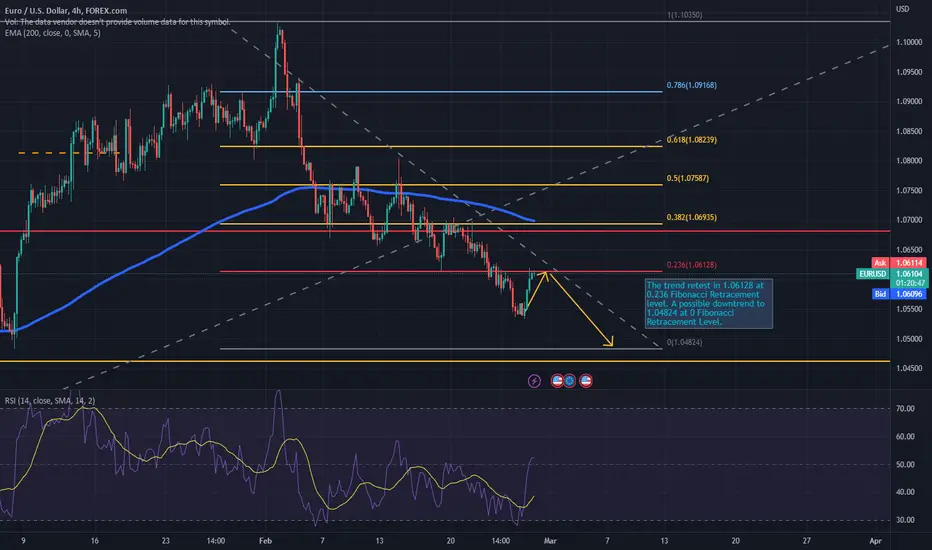The width and height of the screenshot is (932, 550).
Task: Select the RSI (14, close, SMA, 14, 2) legend
Action: [49, 401]
